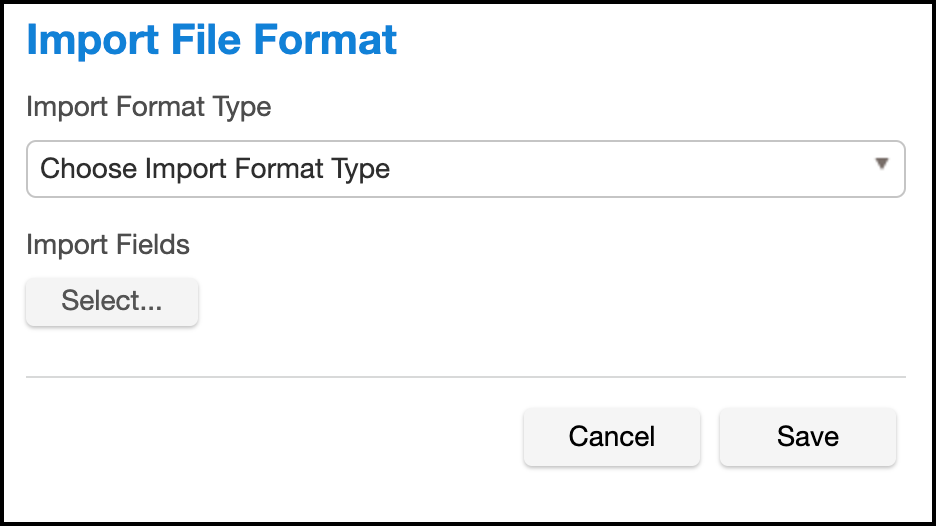
Task: Click the Select... button under Import Fields
Action: point(112,301)
